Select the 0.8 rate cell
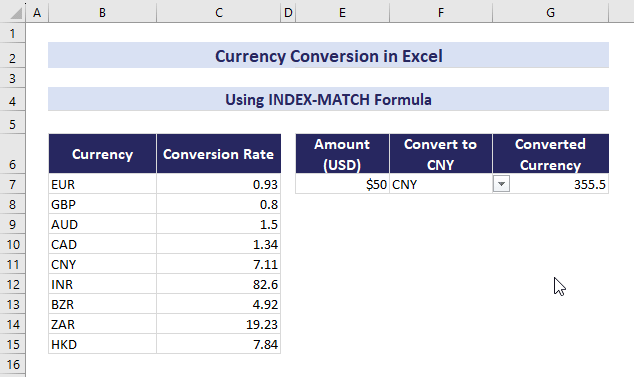634x377 pixels. pos(219,204)
